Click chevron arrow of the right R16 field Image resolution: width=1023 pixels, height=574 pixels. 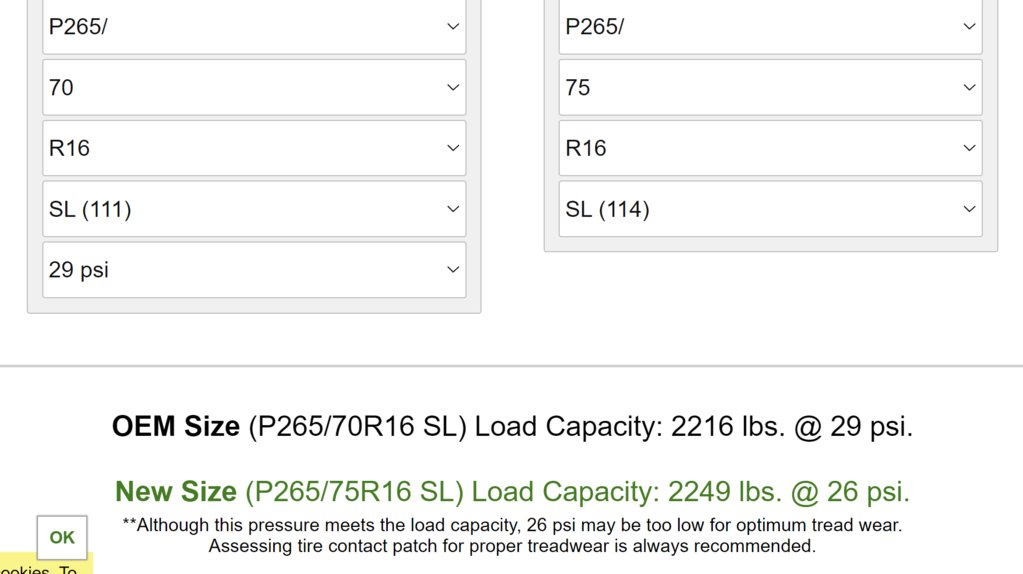coord(970,148)
